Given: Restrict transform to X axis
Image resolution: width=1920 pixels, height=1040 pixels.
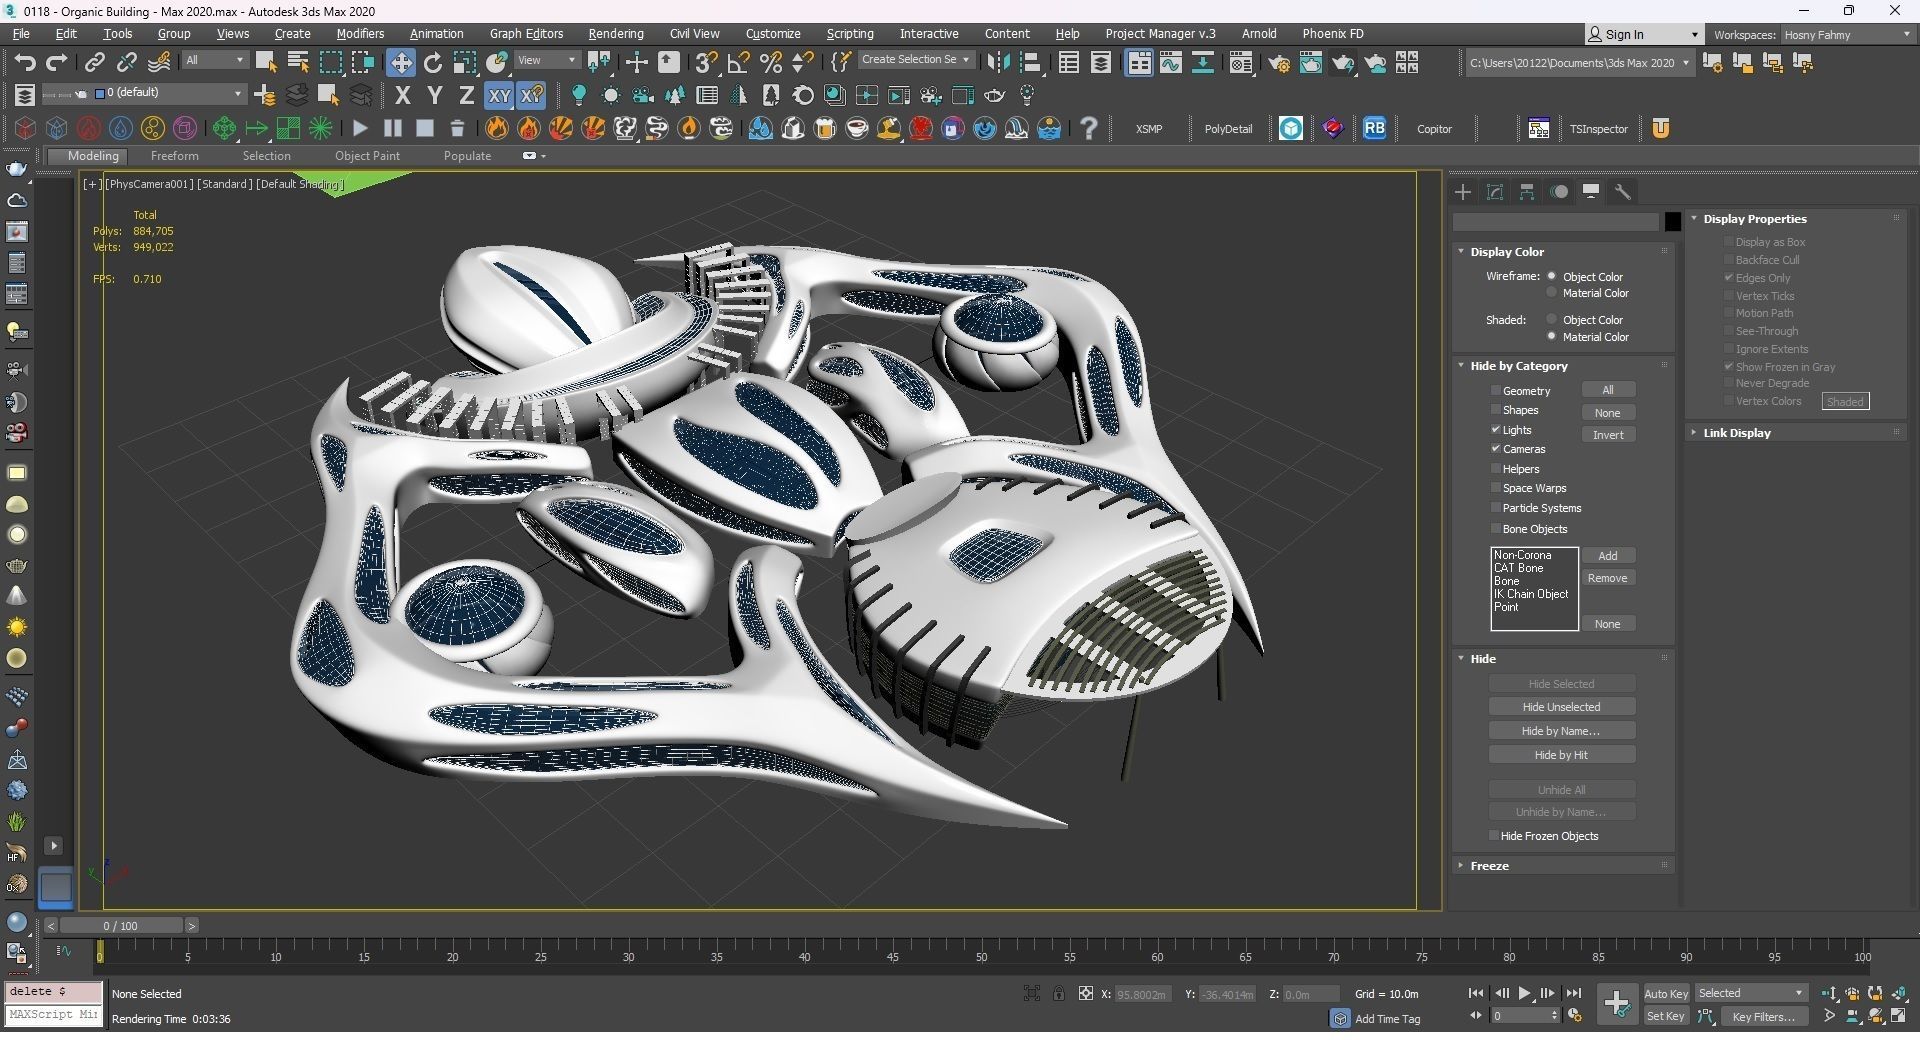Looking at the screenshot, I should point(403,95).
